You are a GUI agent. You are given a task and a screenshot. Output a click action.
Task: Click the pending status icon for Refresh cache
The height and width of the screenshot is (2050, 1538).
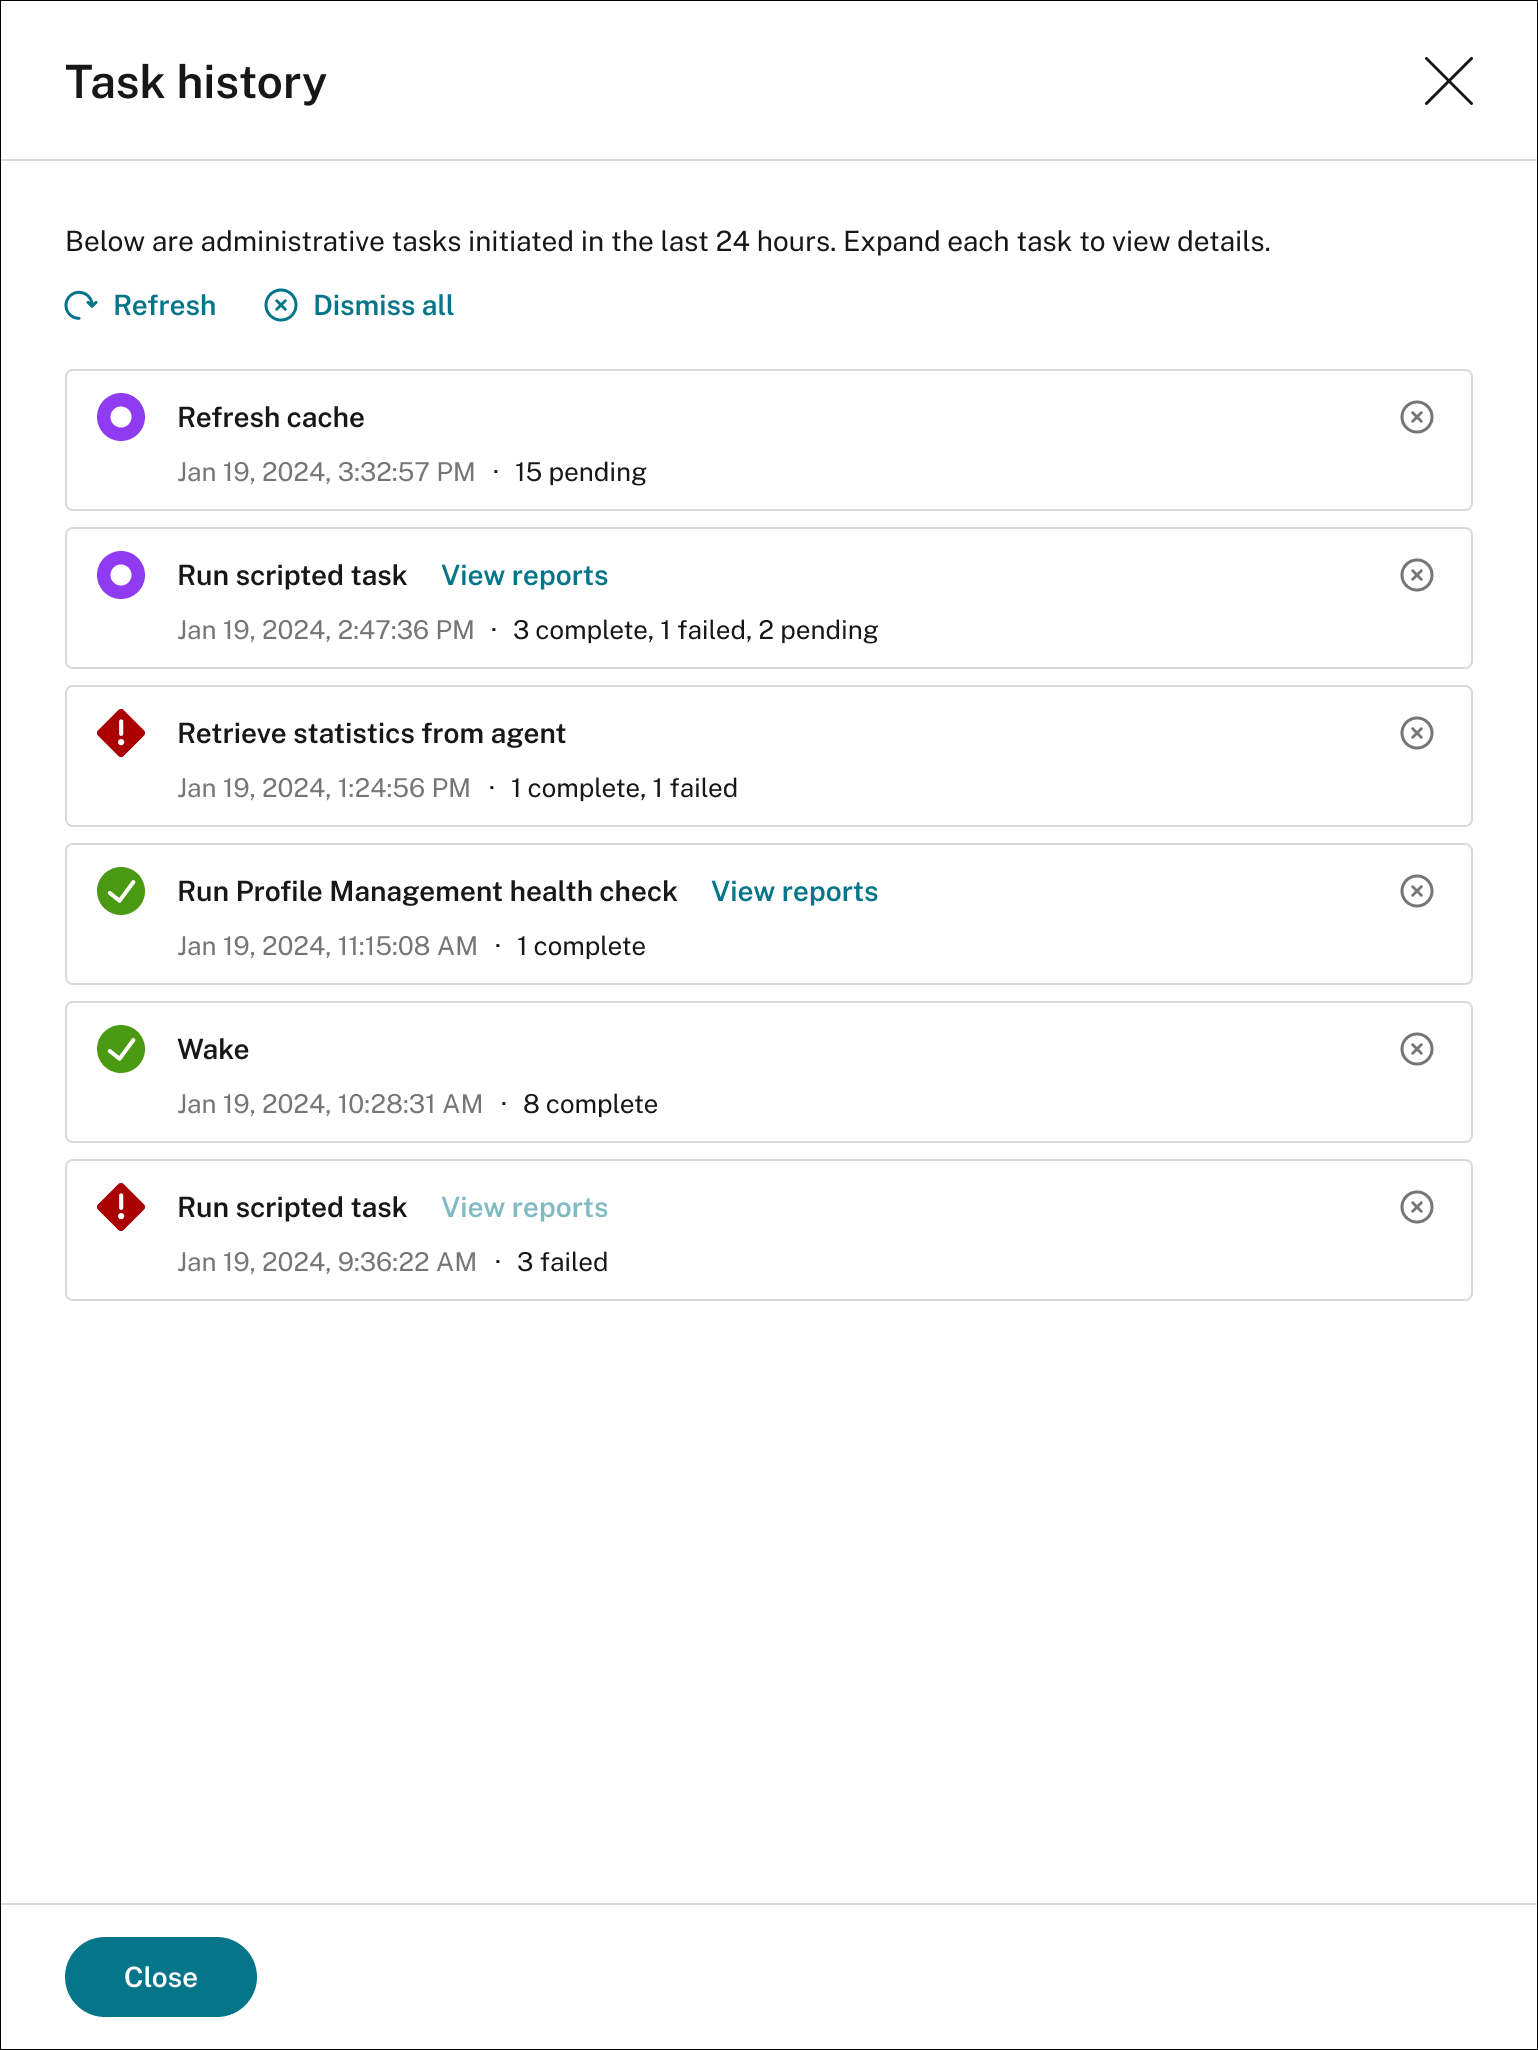tap(121, 417)
